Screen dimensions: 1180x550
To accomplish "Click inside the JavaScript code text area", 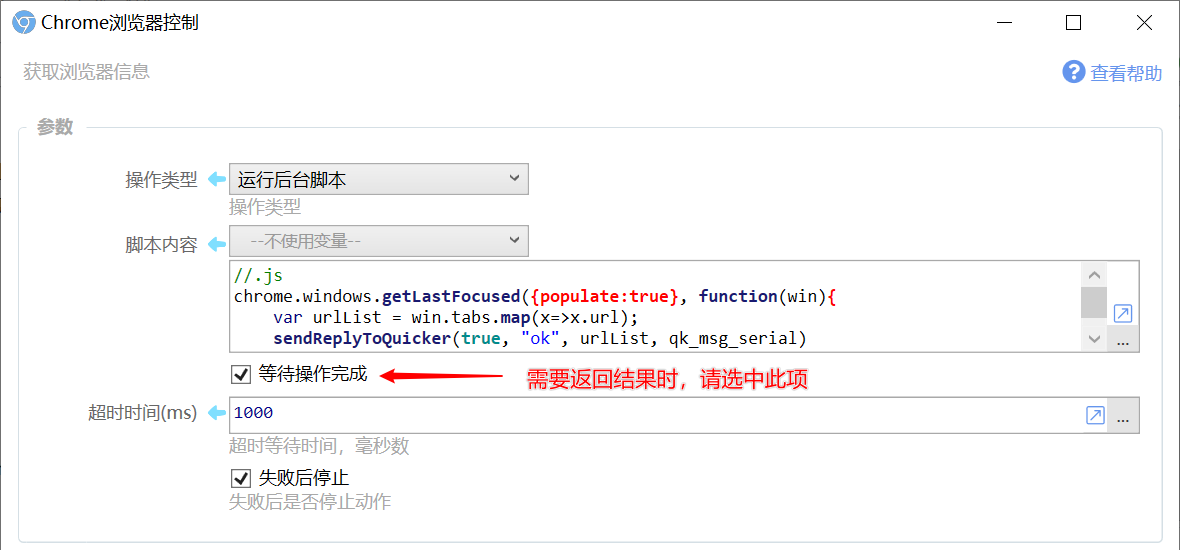I will tap(655, 306).
